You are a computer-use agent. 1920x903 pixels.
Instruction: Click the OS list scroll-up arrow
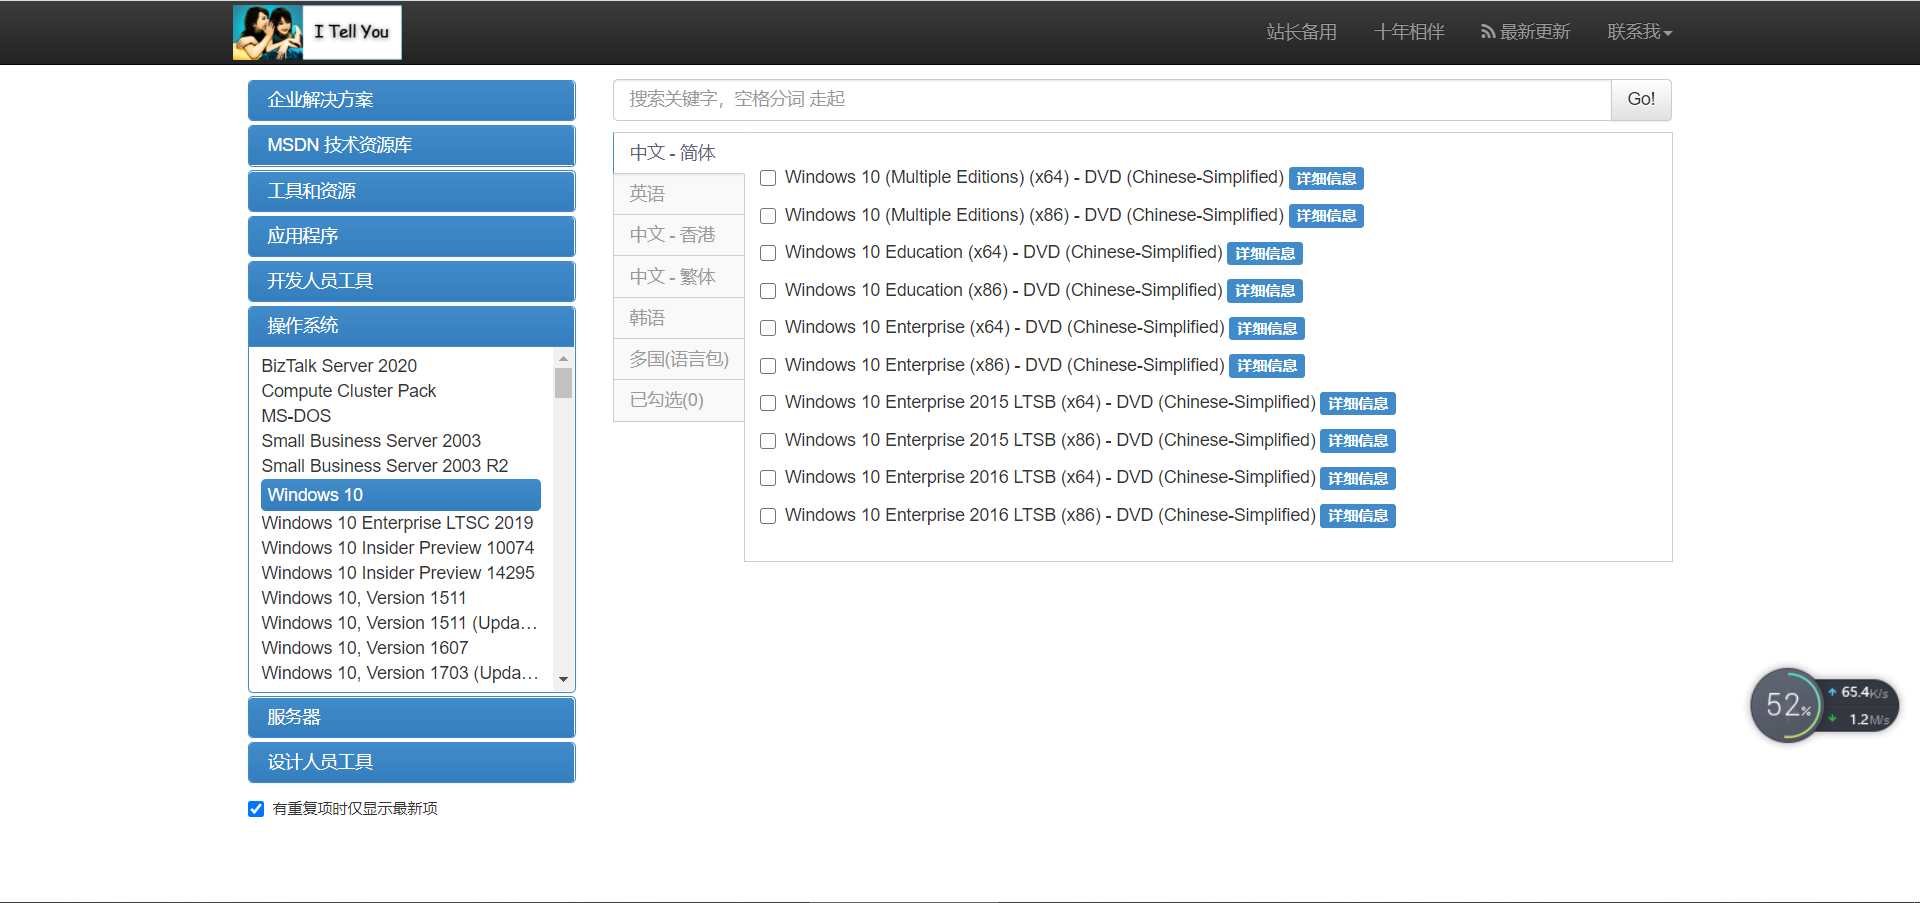[x=564, y=358]
